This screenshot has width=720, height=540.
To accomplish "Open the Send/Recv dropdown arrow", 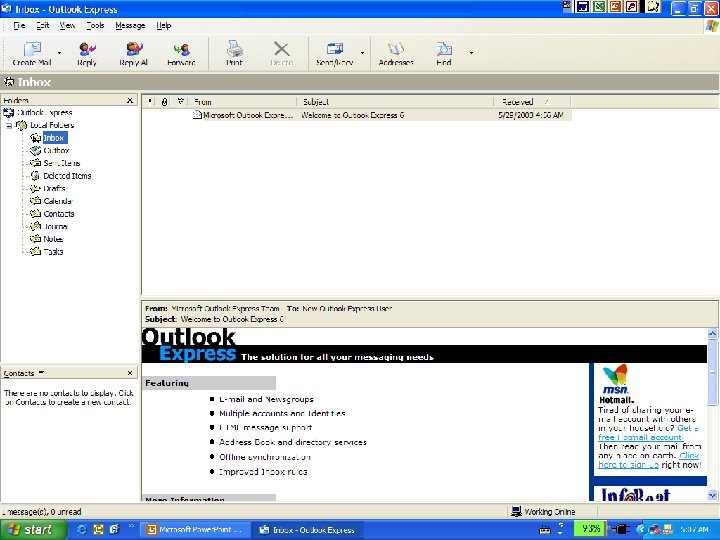I will 362,53.
